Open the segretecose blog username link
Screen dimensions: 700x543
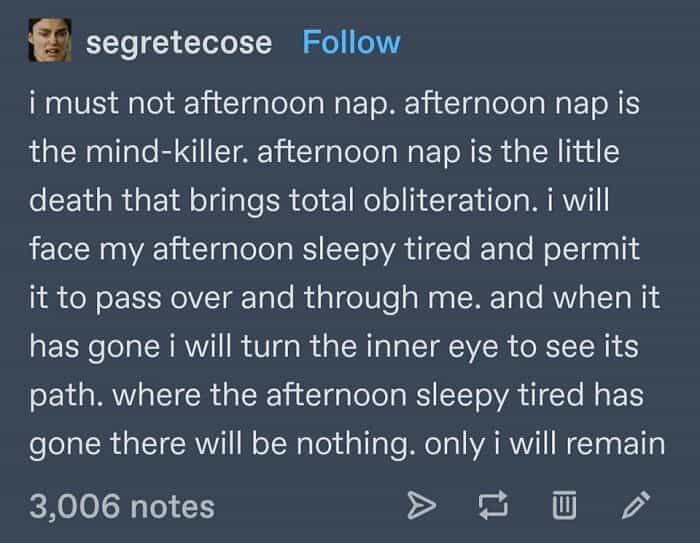pos(178,43)
